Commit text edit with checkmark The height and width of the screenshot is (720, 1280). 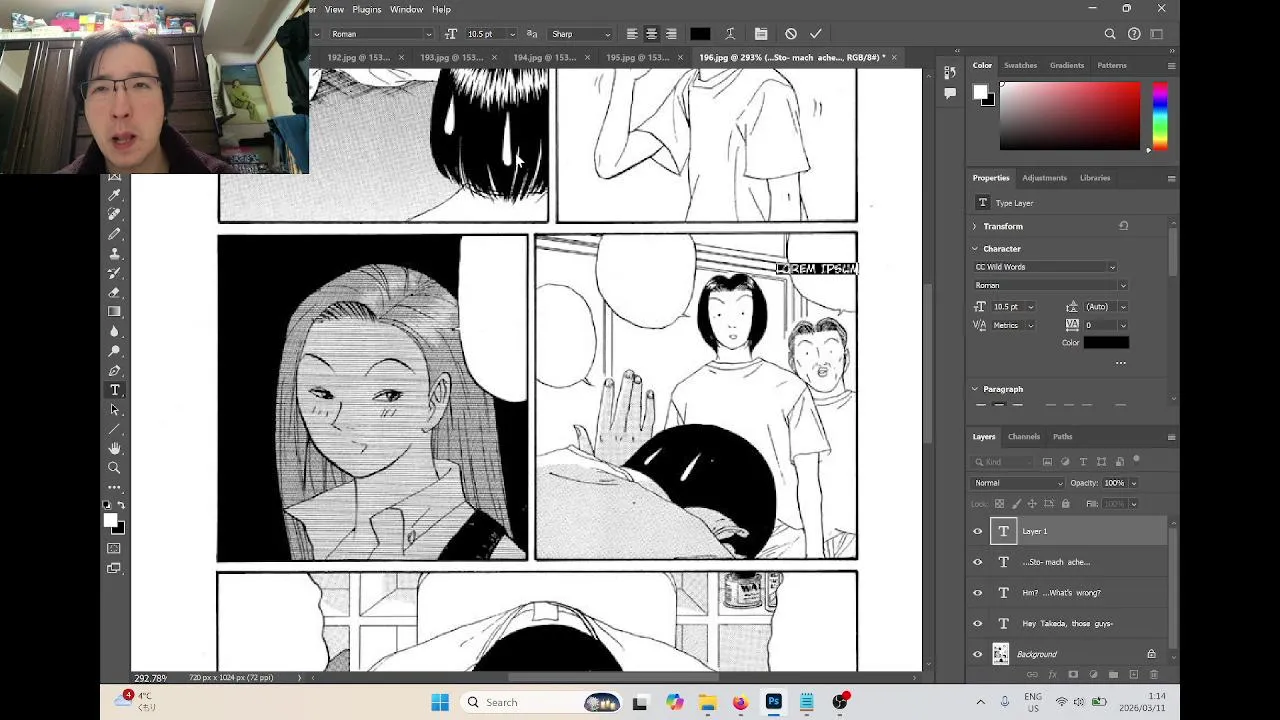click(x=816, y=34)
